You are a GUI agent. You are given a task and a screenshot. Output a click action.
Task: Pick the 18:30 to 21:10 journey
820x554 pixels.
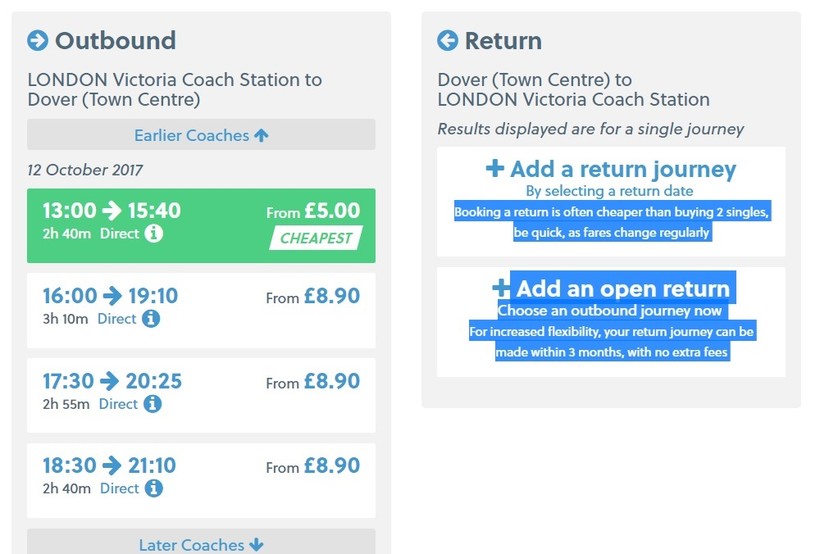point(200,479)
